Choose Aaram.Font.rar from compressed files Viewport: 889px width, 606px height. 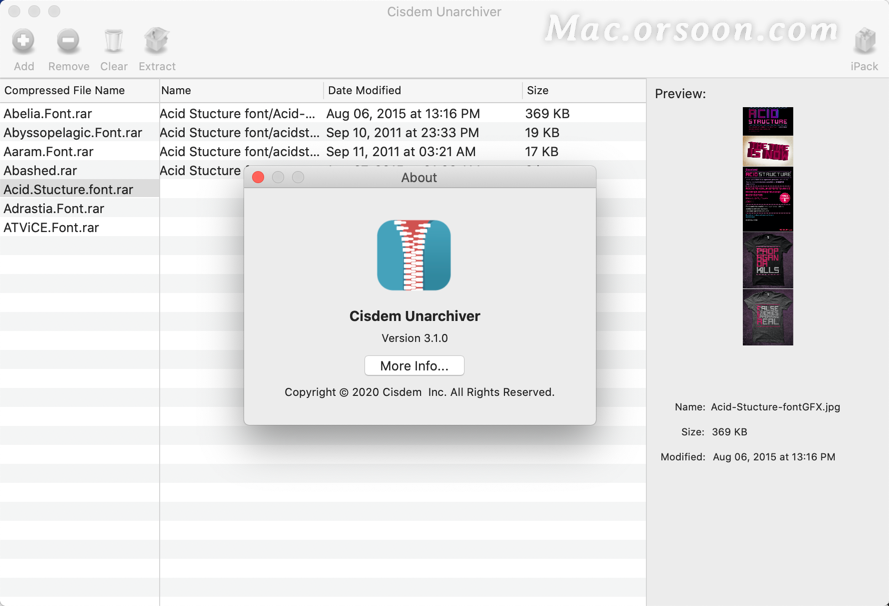pyautogui.click(x=48, y=151)
